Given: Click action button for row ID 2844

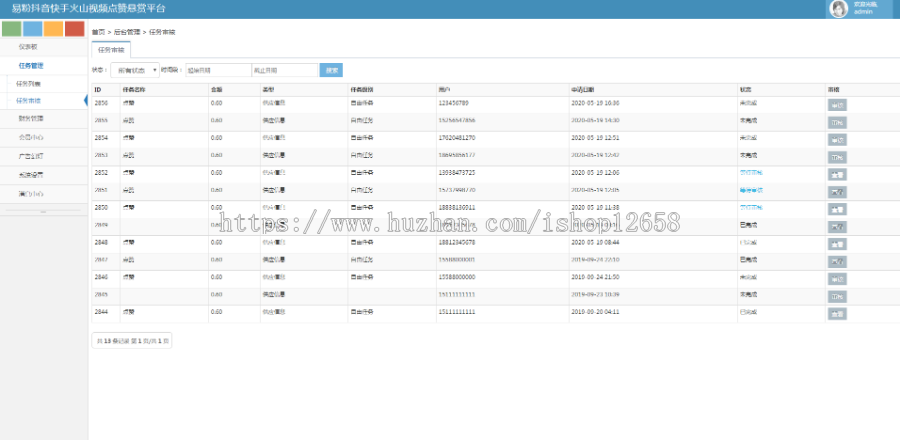Looking at the screenshot, I should pos(837,314).
